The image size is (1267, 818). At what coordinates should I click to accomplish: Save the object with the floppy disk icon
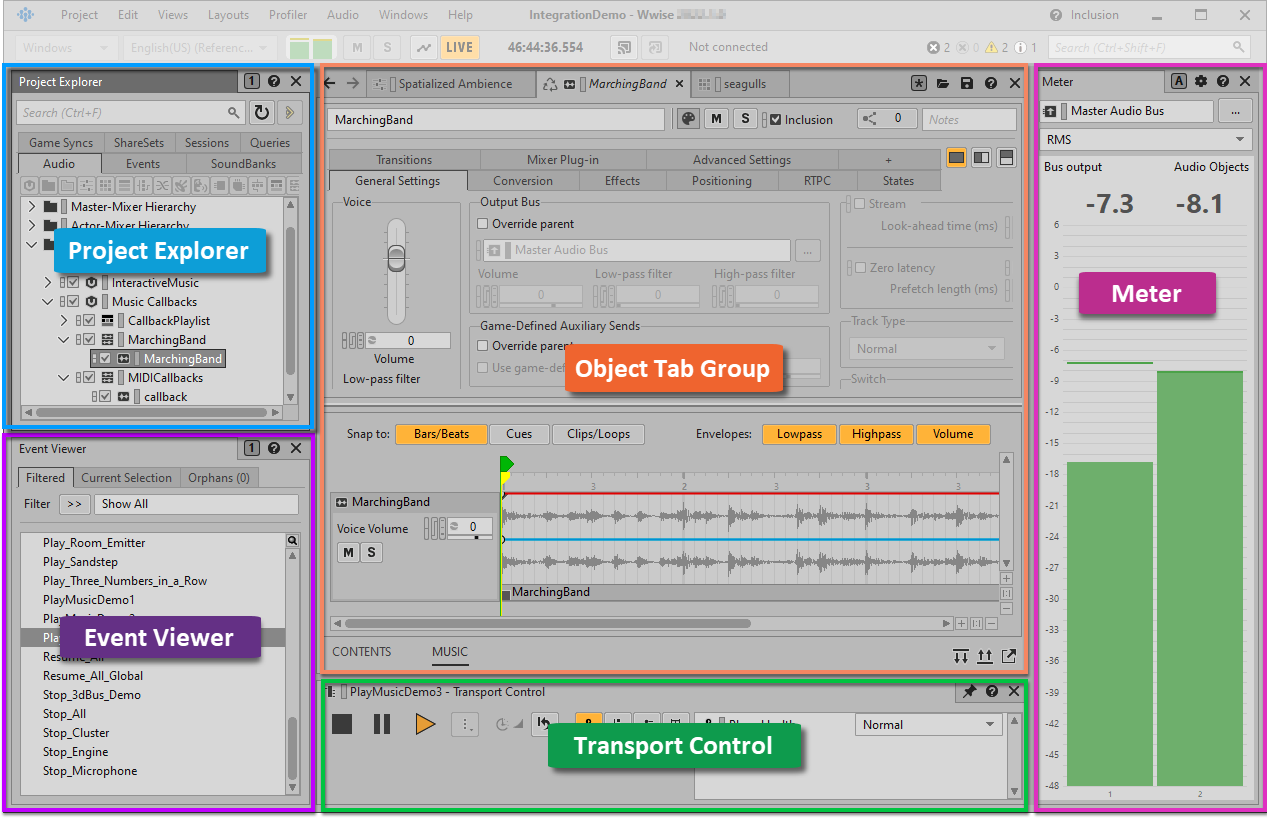(x=967, y=84)
